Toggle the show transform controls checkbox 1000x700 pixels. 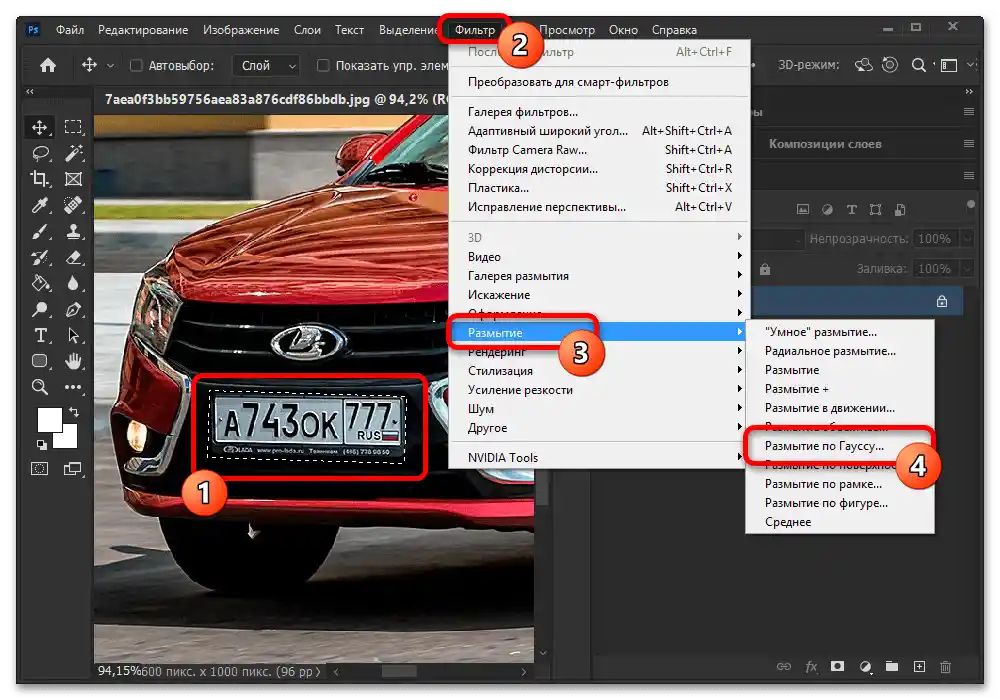click(x=323, y=66)
